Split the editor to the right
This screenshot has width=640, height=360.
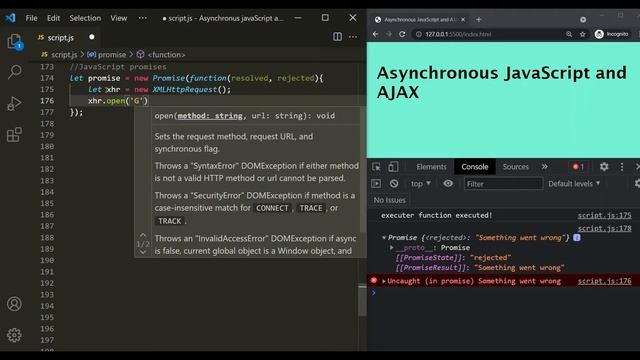[338, 37]
